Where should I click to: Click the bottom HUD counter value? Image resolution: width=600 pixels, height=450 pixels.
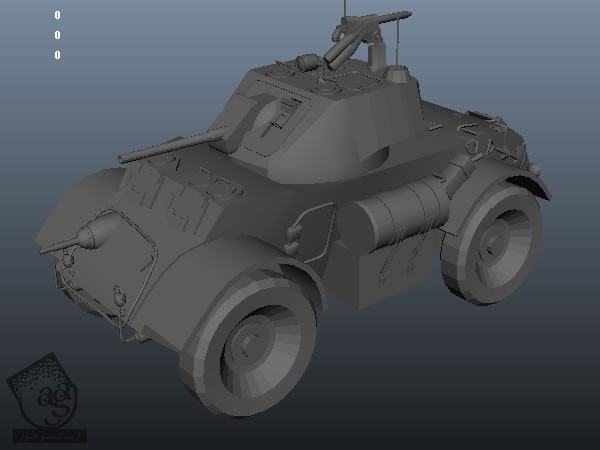click(57, 55)
